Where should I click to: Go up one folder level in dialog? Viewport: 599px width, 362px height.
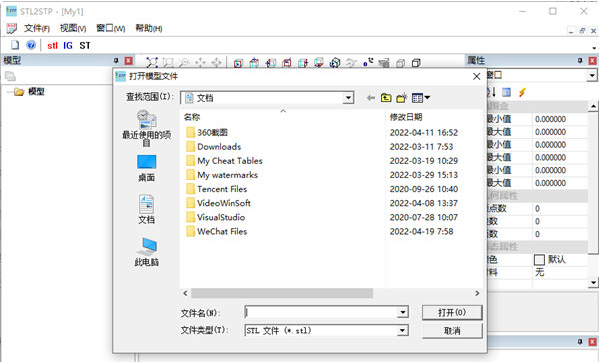click(x=386, y=98)
